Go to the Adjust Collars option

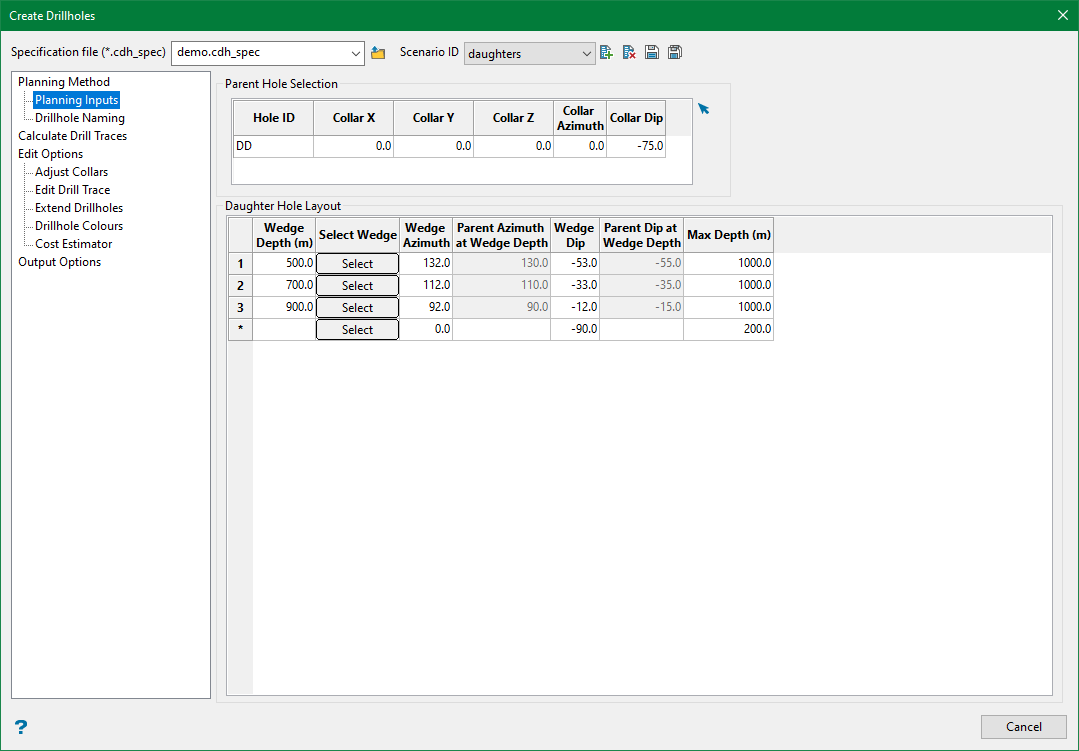point(71,172)
